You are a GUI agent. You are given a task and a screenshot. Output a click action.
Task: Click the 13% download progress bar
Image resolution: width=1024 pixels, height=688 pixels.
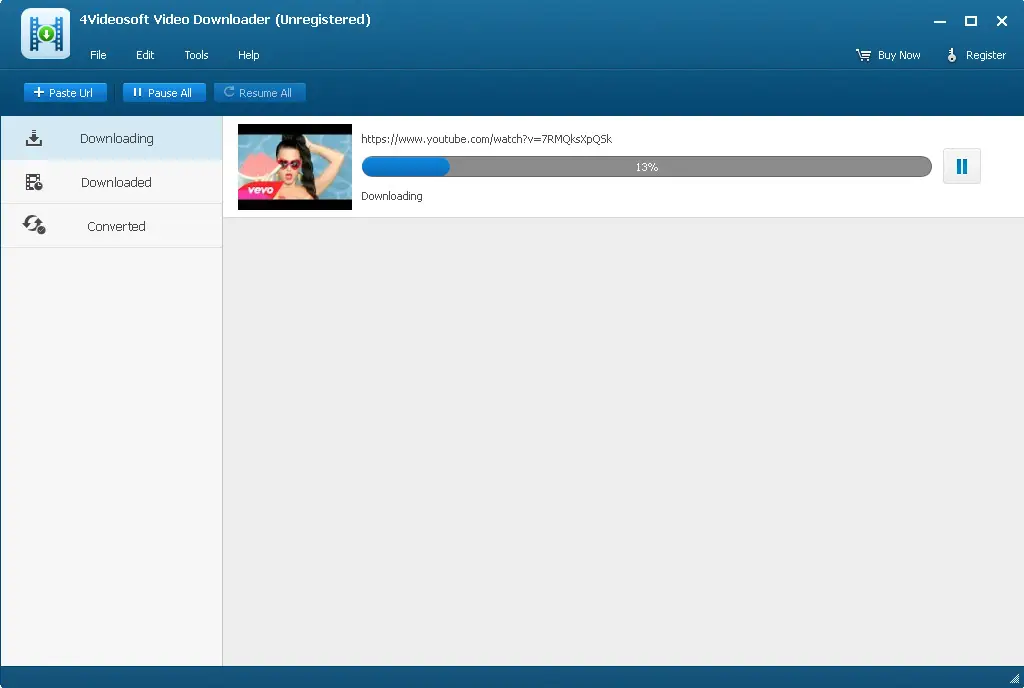(x=647, y=166)
